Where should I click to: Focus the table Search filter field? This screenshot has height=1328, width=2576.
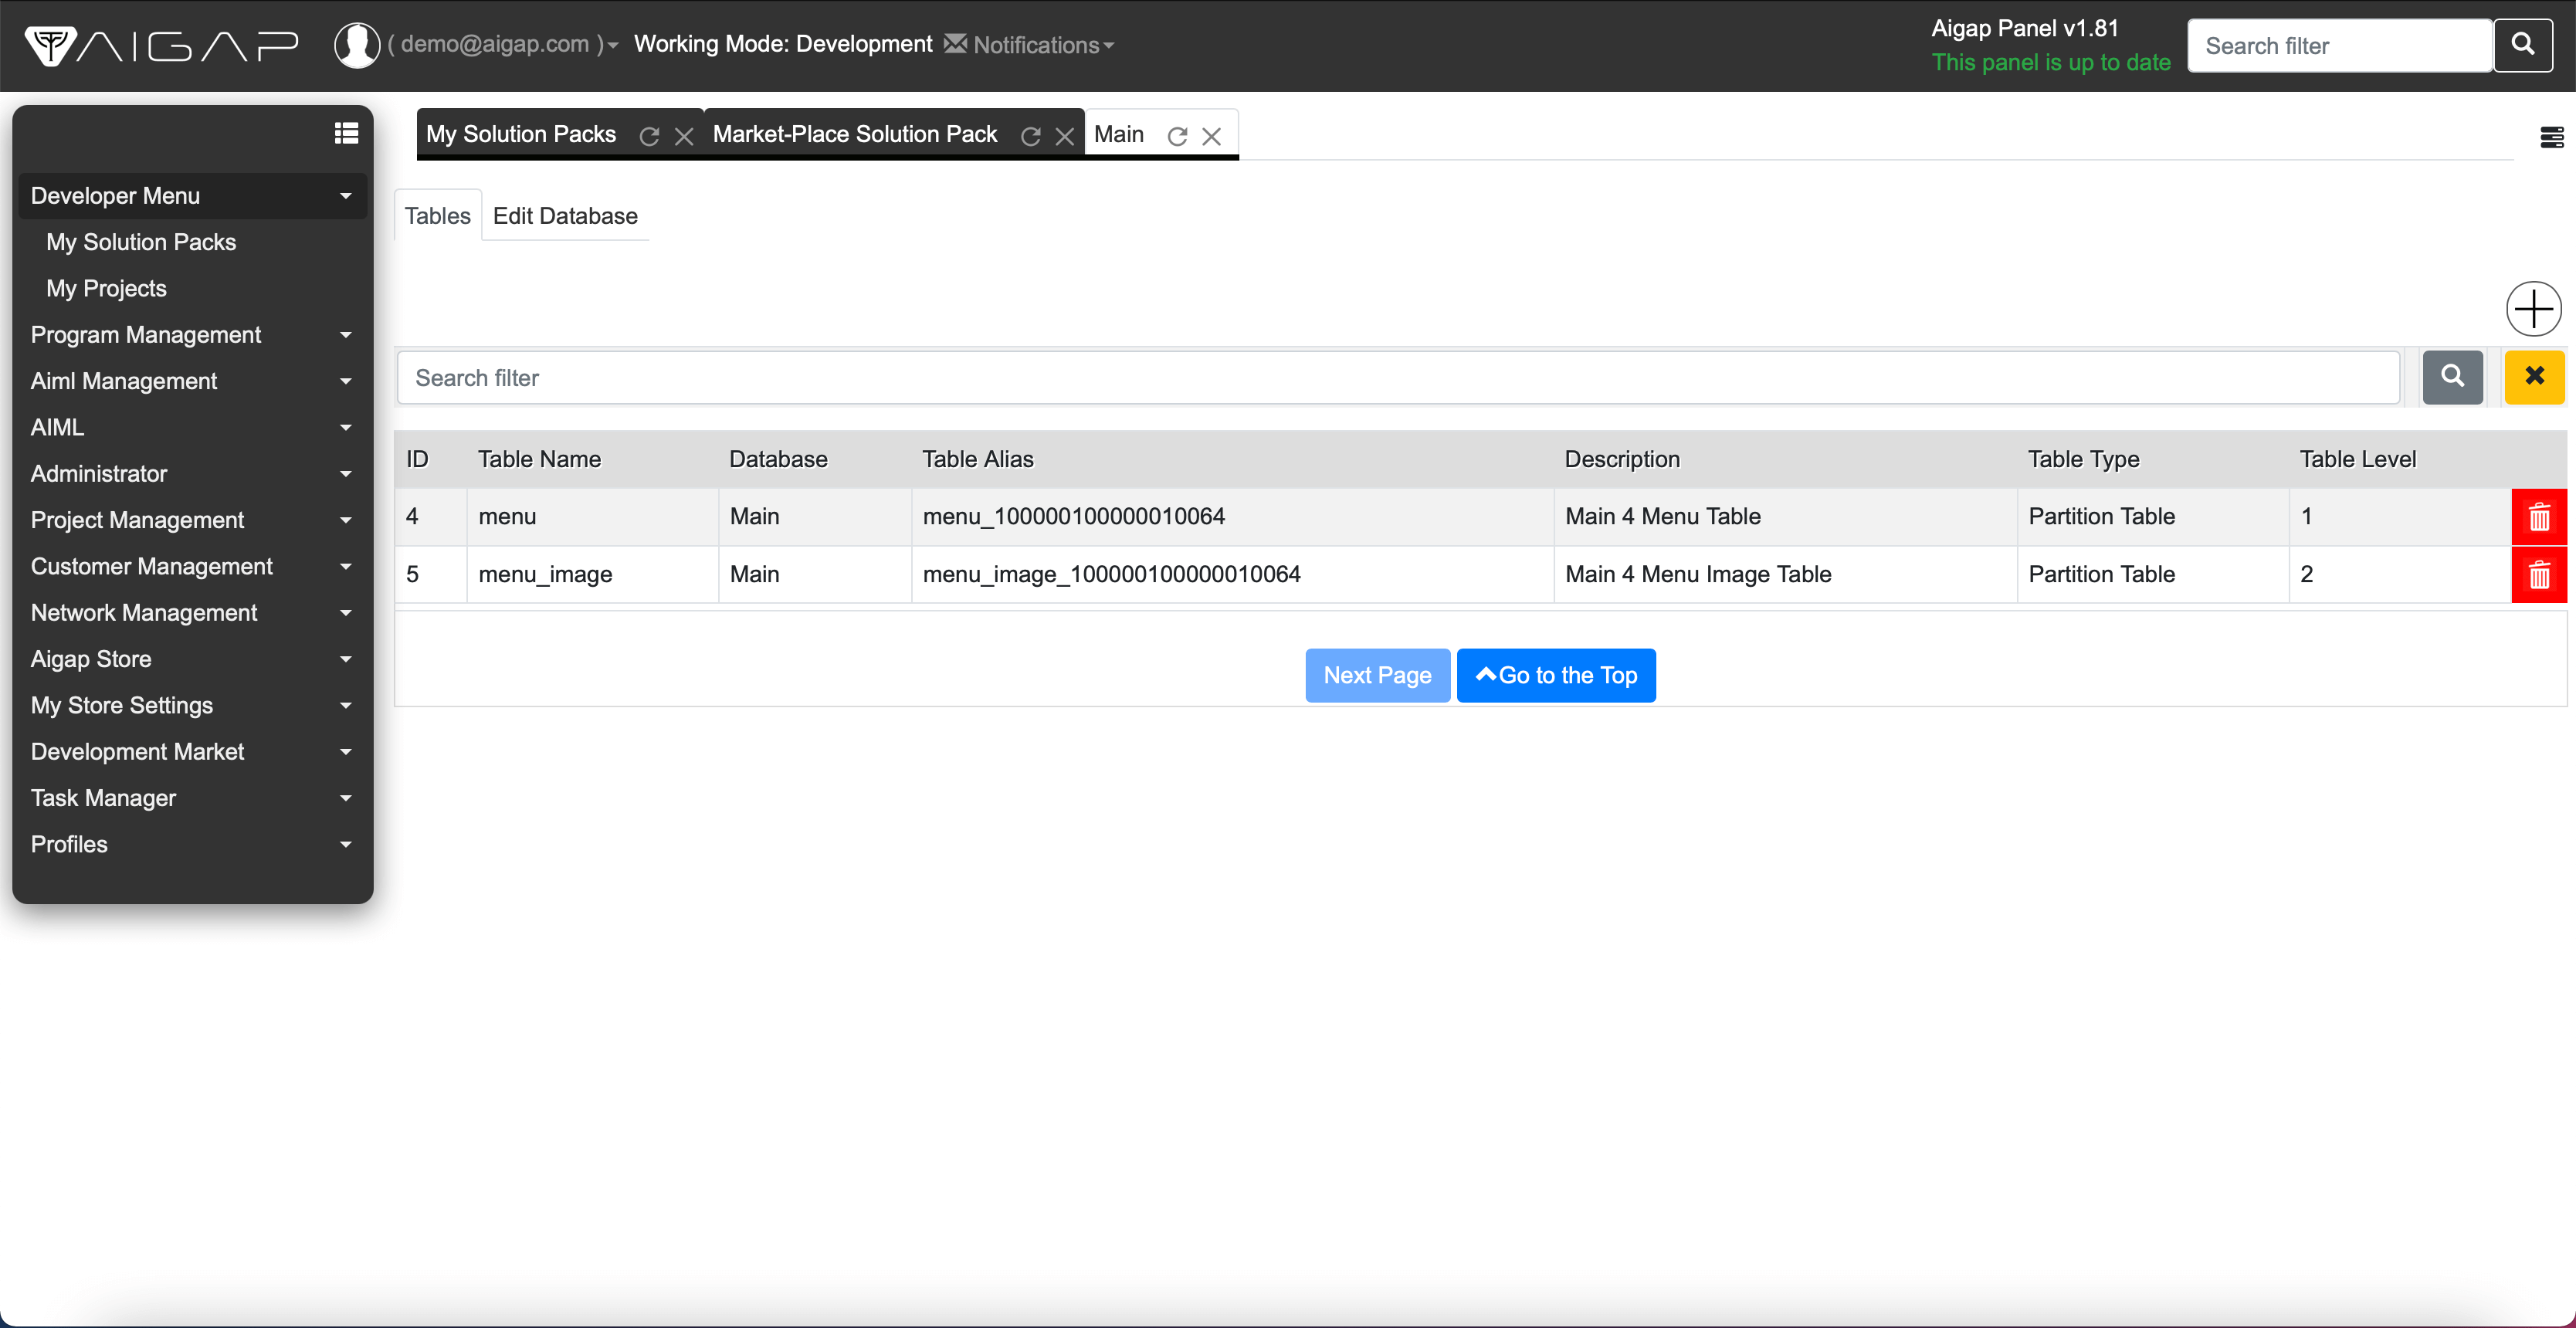[1398, 377]
